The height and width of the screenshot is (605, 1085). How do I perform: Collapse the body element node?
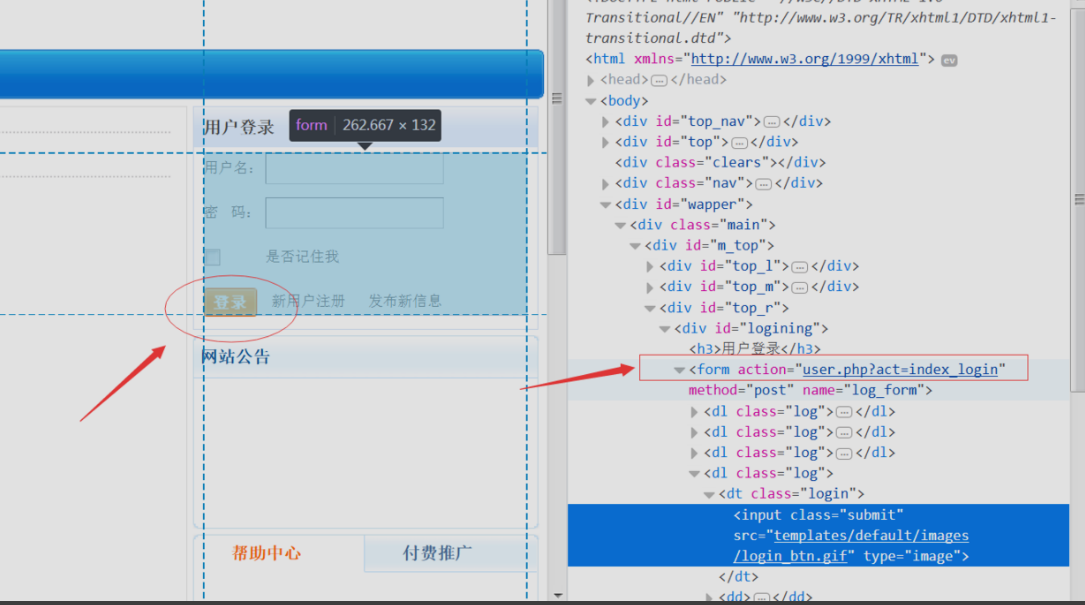[590, 101]
